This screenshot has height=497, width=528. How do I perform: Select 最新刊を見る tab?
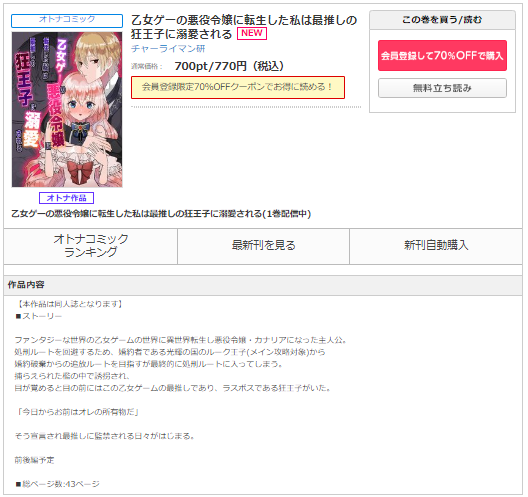point(263,246)
